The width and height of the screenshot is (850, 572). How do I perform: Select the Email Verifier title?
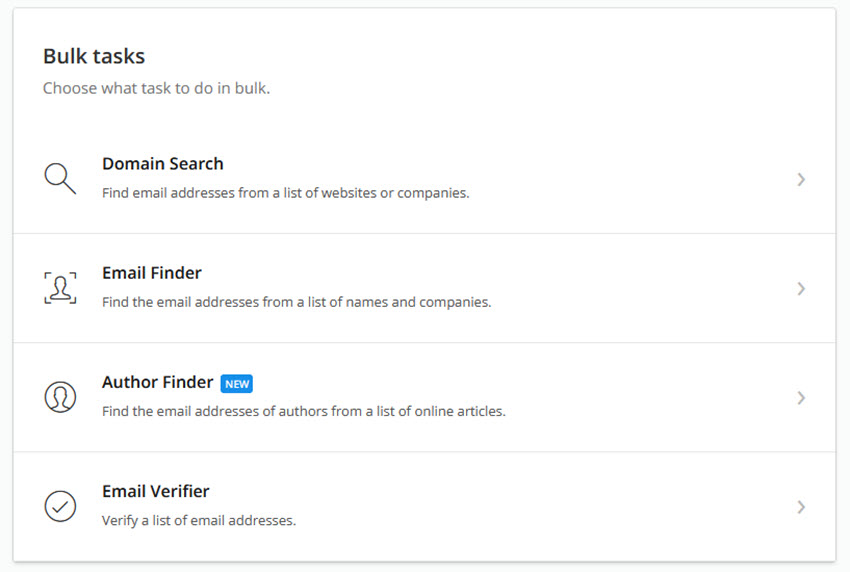coord(155,491)
